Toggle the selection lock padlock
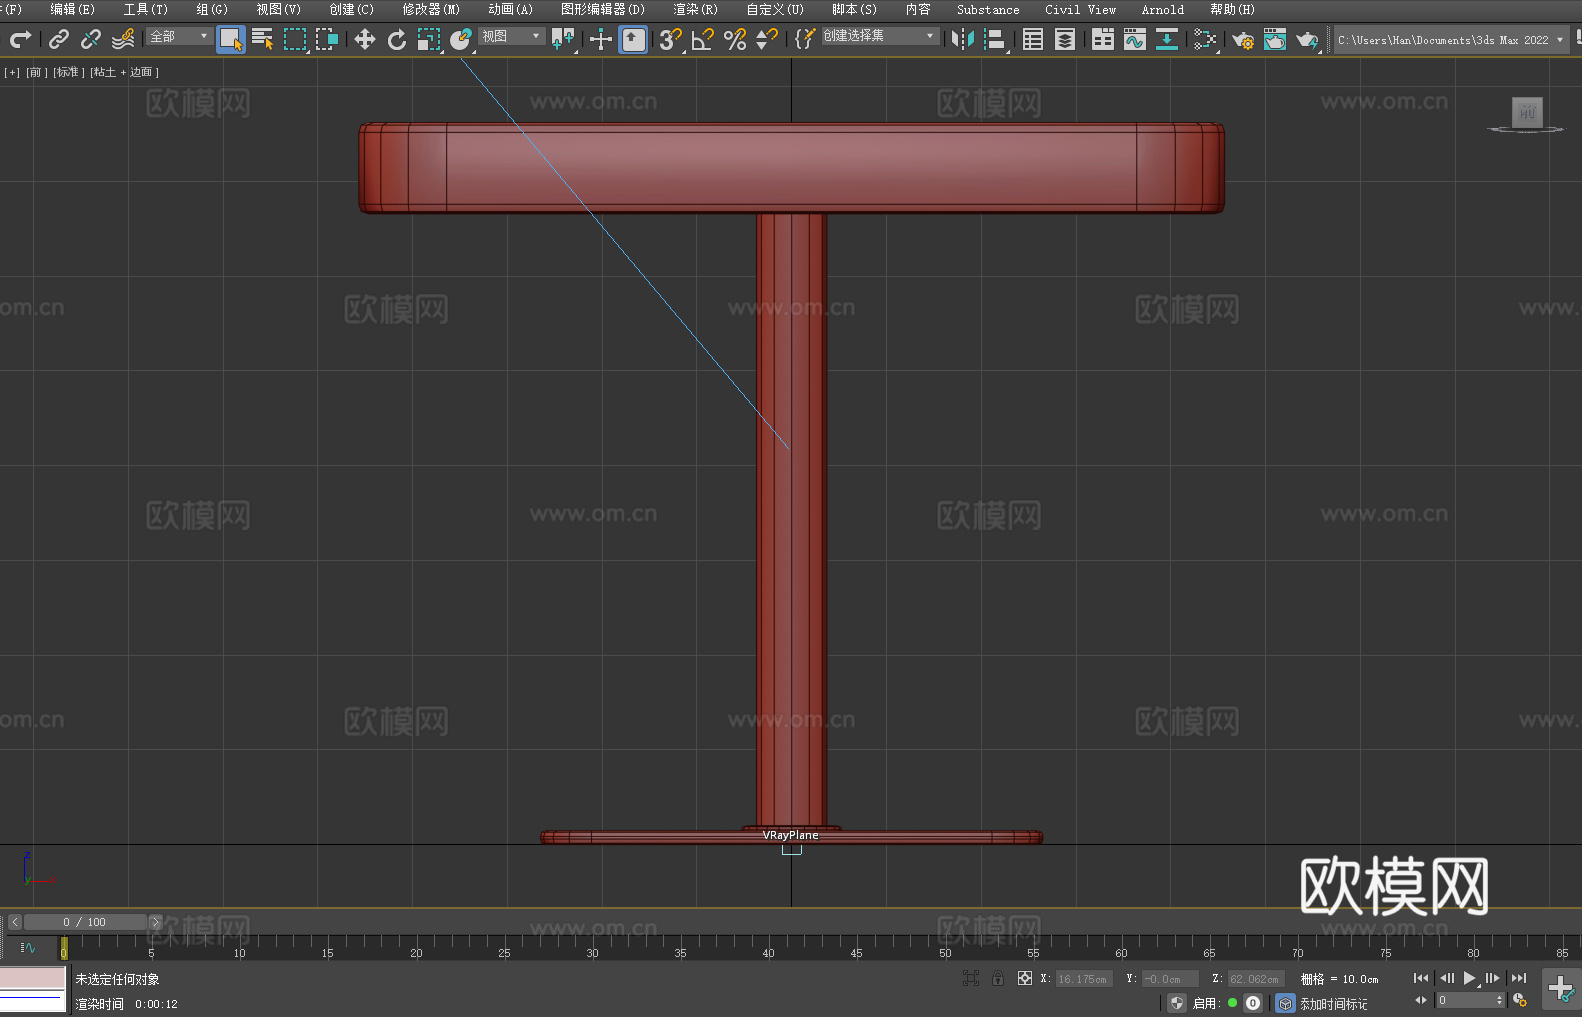1582x1017 pixels. [997, 978]
